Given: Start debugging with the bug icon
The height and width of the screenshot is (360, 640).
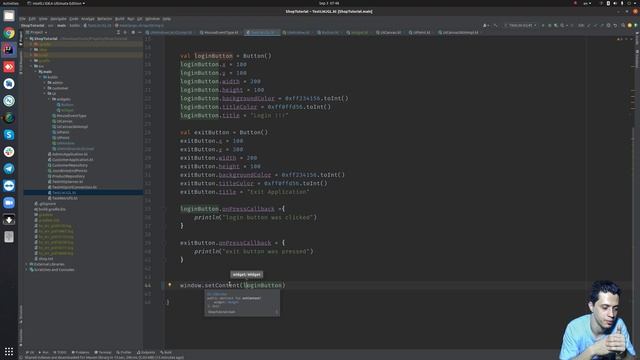Looking at the screenshot, I should pyautogui.click(x=549, y=25).
